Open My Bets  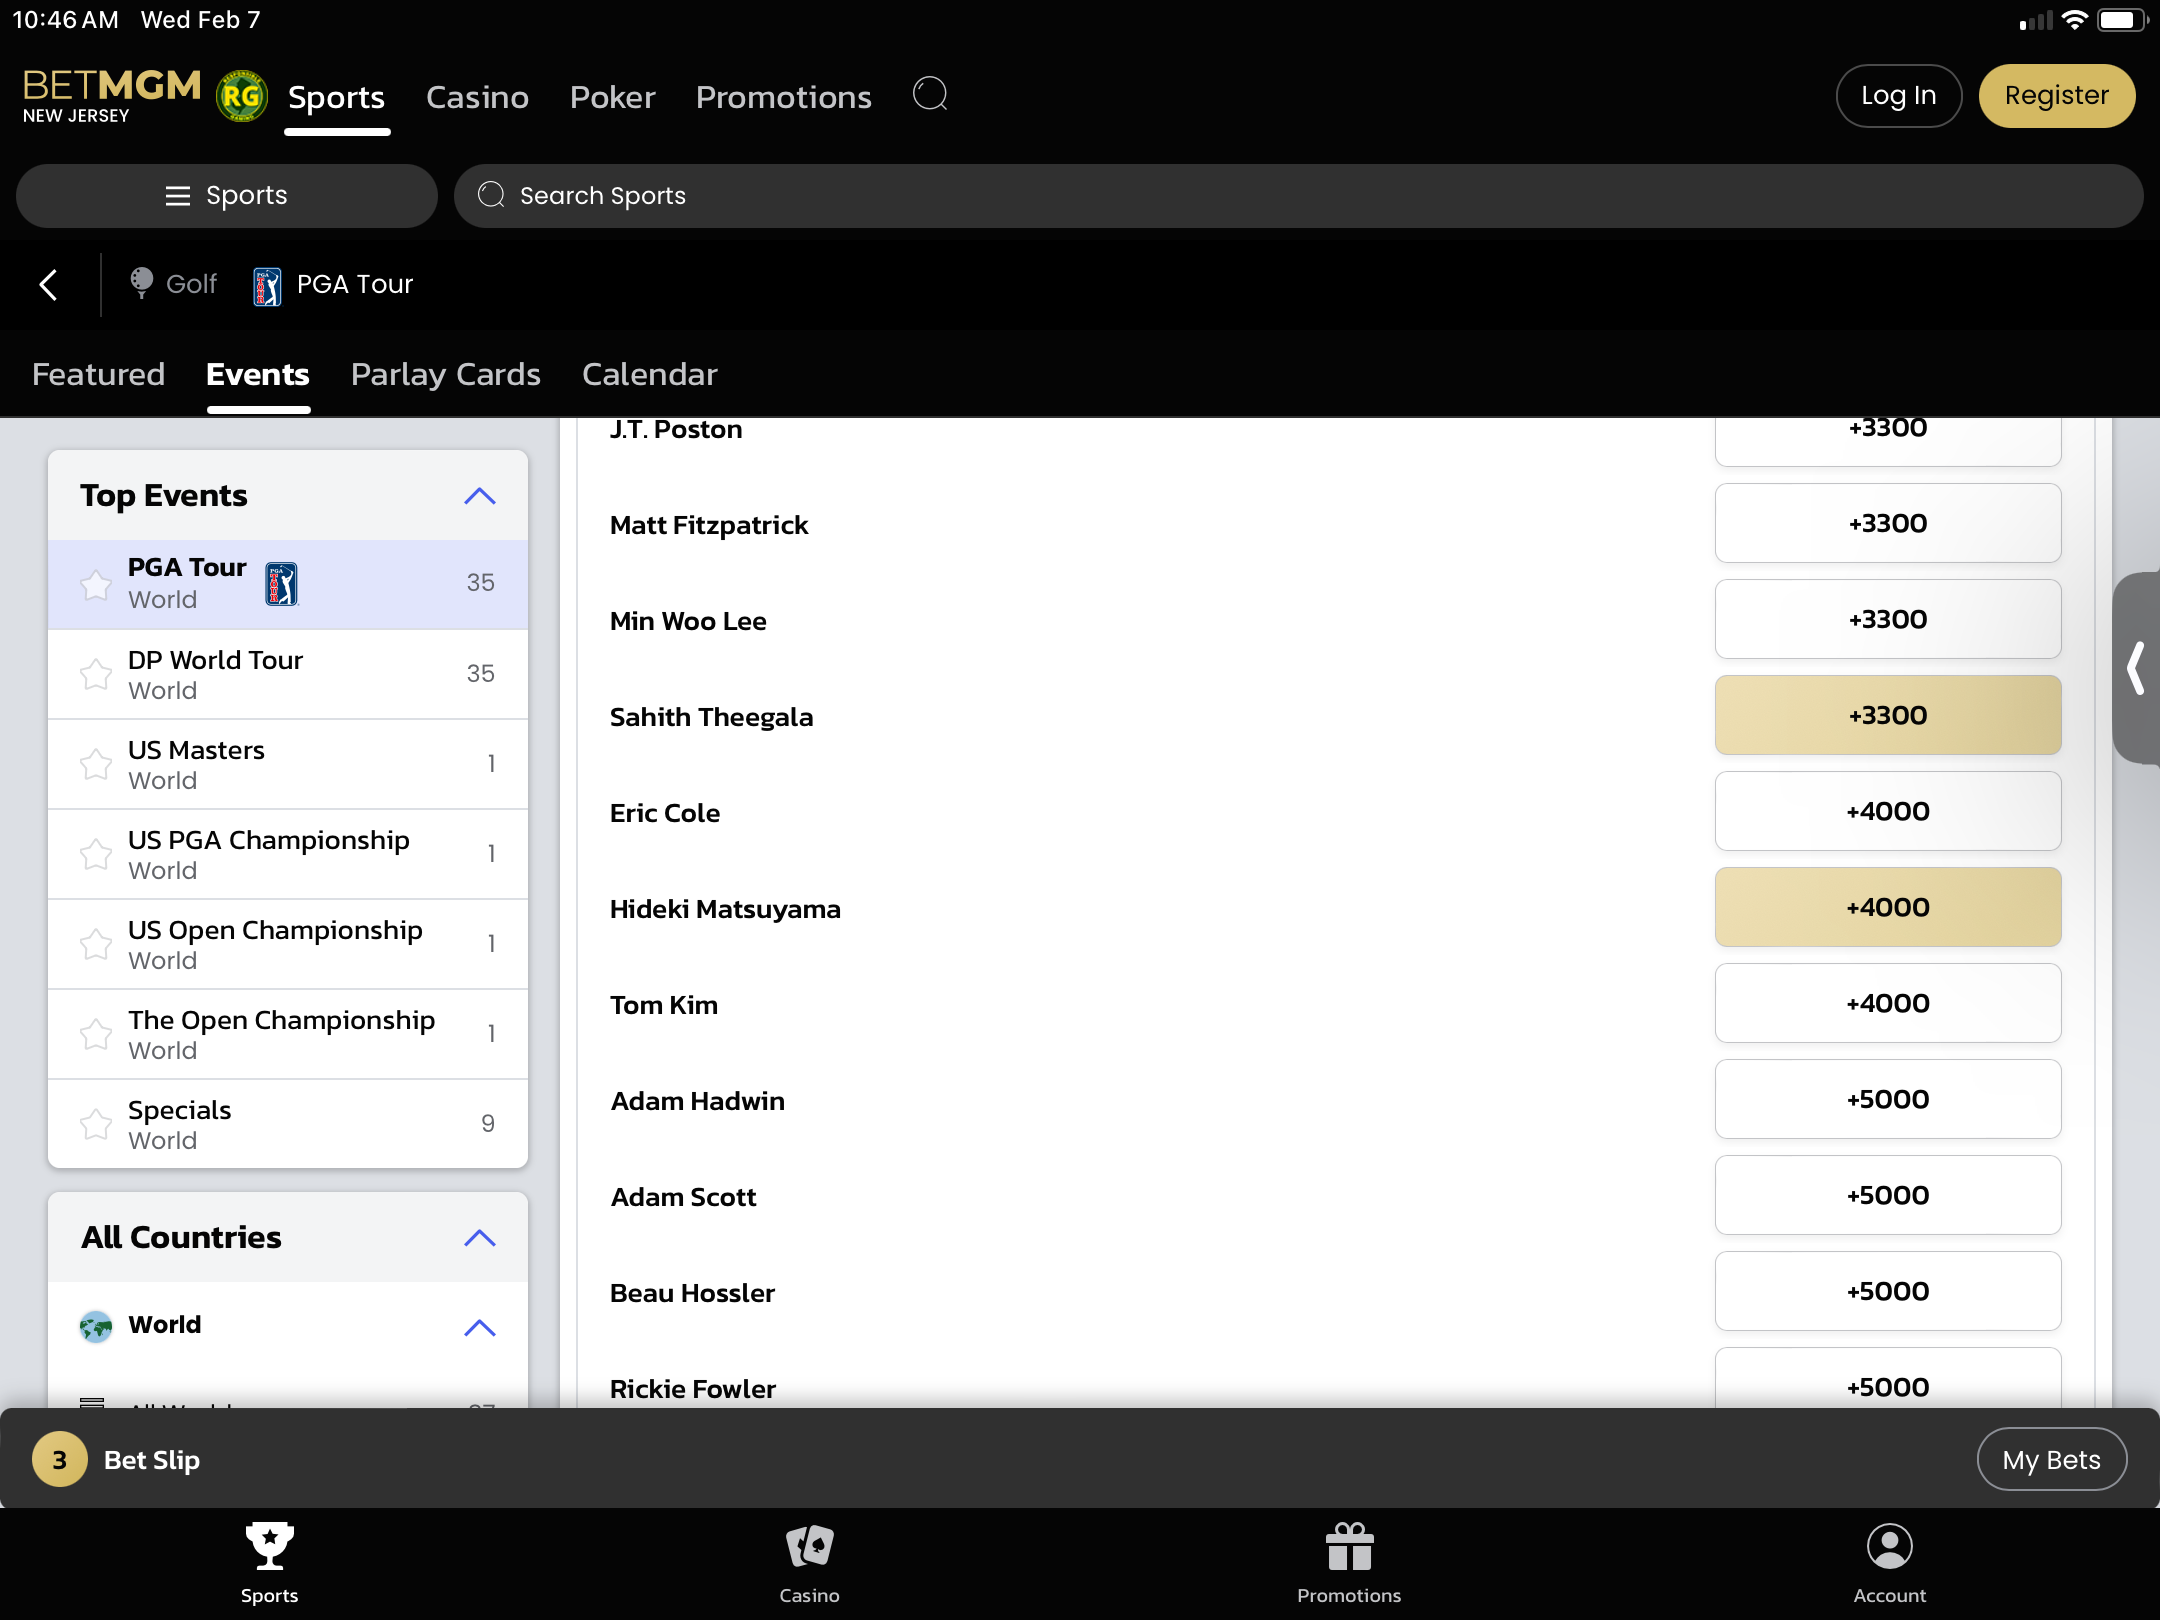coord(2051,1460)
